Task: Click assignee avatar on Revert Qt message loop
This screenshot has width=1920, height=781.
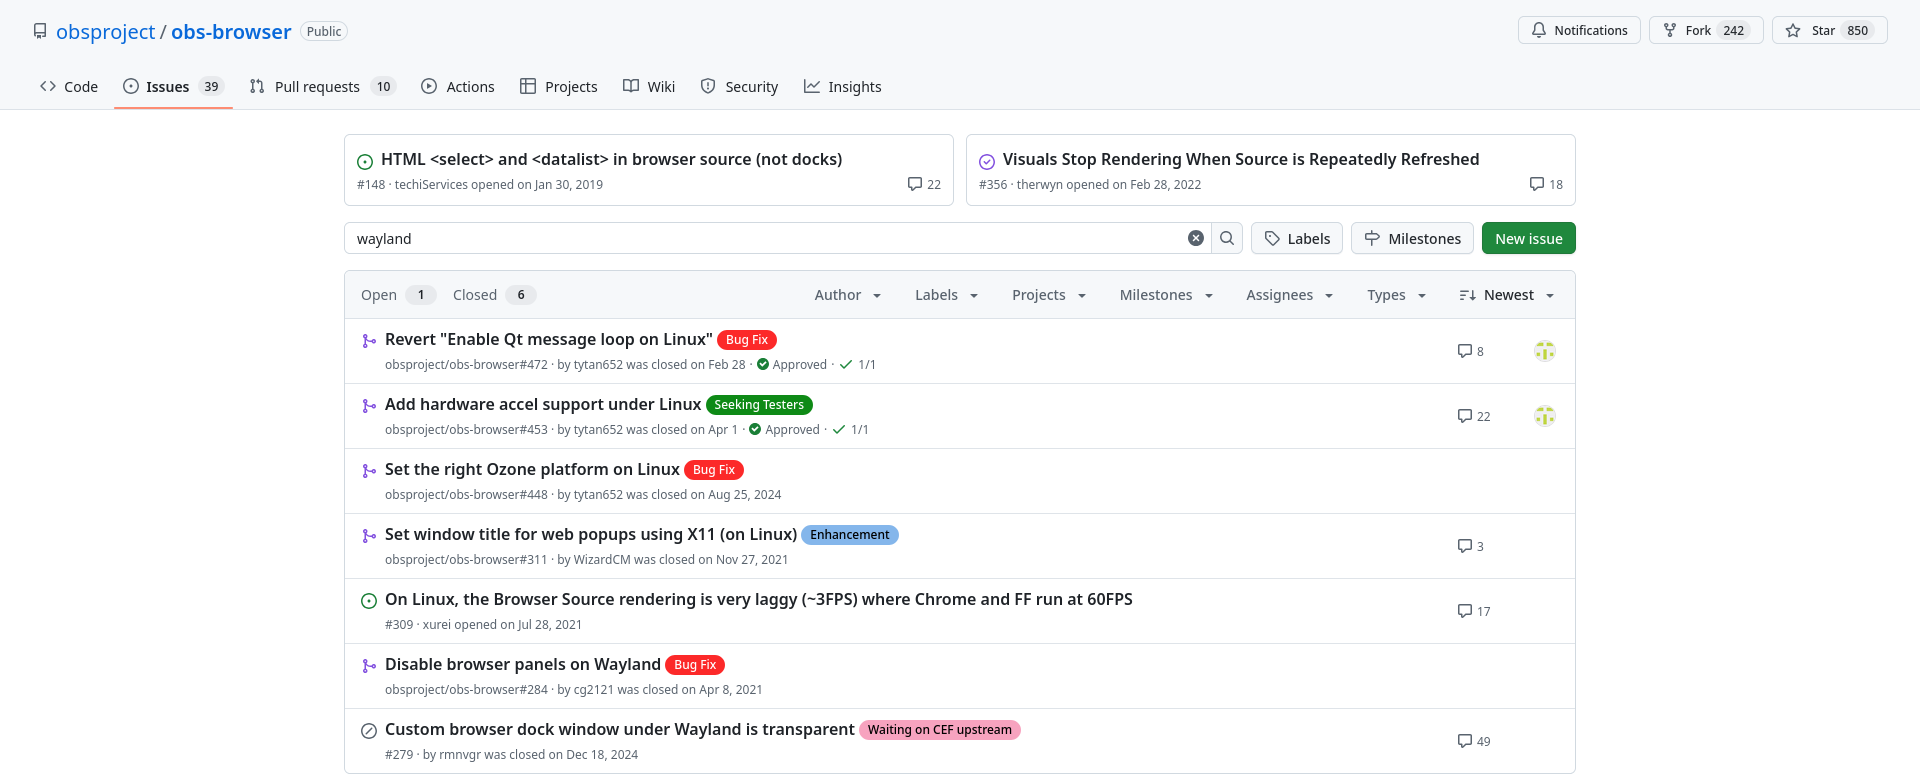Action: pos(1545,351)
